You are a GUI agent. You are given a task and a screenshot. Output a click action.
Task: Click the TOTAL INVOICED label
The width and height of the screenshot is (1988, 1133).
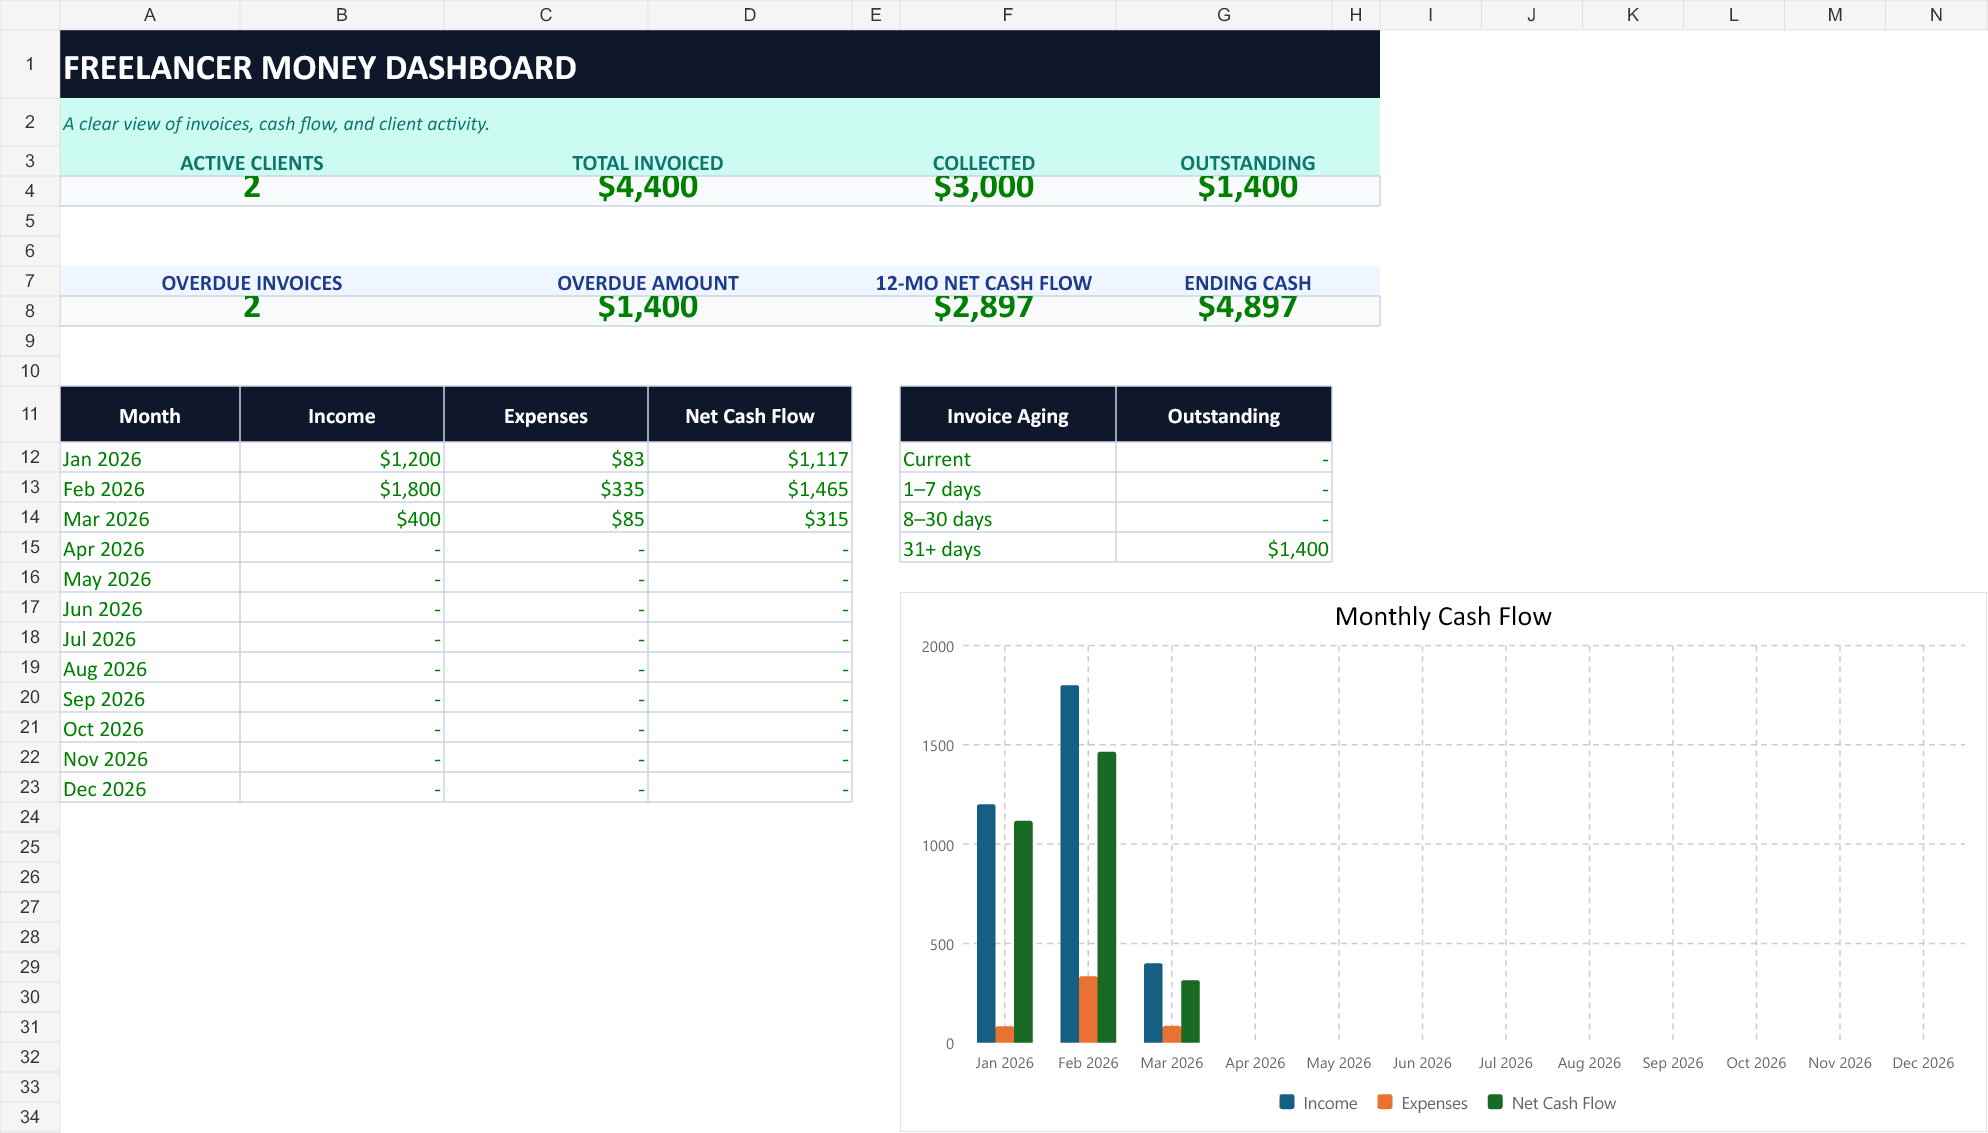[648, 163]
